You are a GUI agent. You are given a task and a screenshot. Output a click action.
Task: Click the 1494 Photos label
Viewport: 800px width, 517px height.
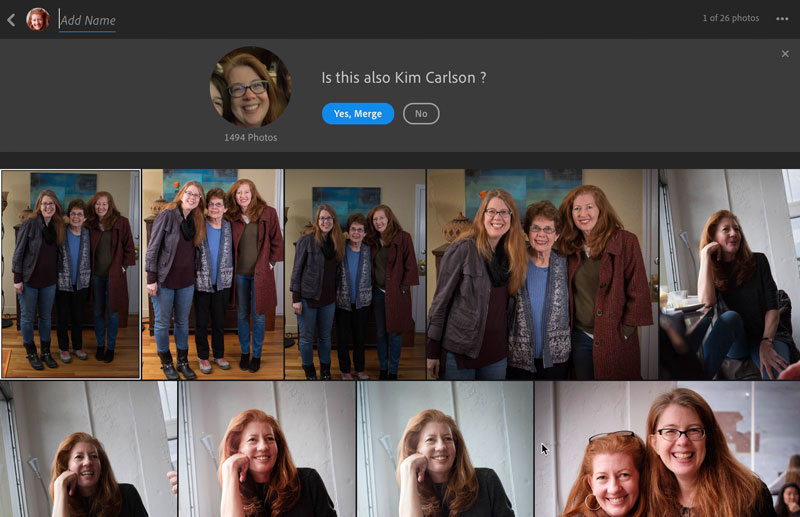[x=251, y=137]
